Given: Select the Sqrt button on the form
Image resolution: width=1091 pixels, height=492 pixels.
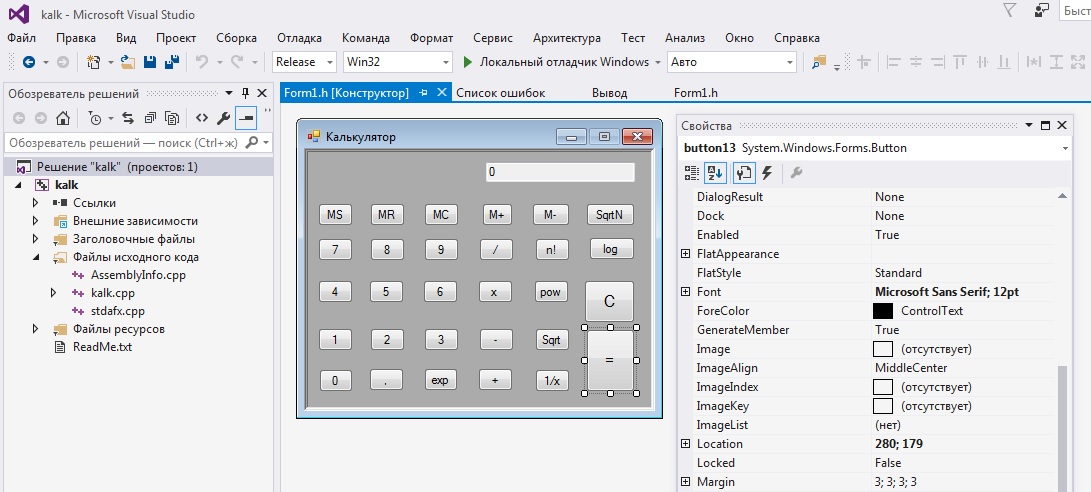Looking at the screenshot, I should pos(551,340).
